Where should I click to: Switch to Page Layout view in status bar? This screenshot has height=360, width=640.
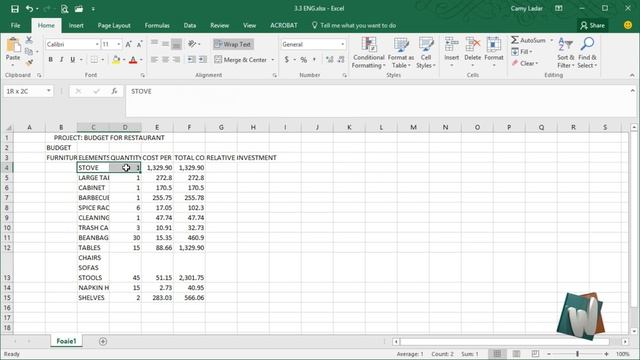coord(516,354)
